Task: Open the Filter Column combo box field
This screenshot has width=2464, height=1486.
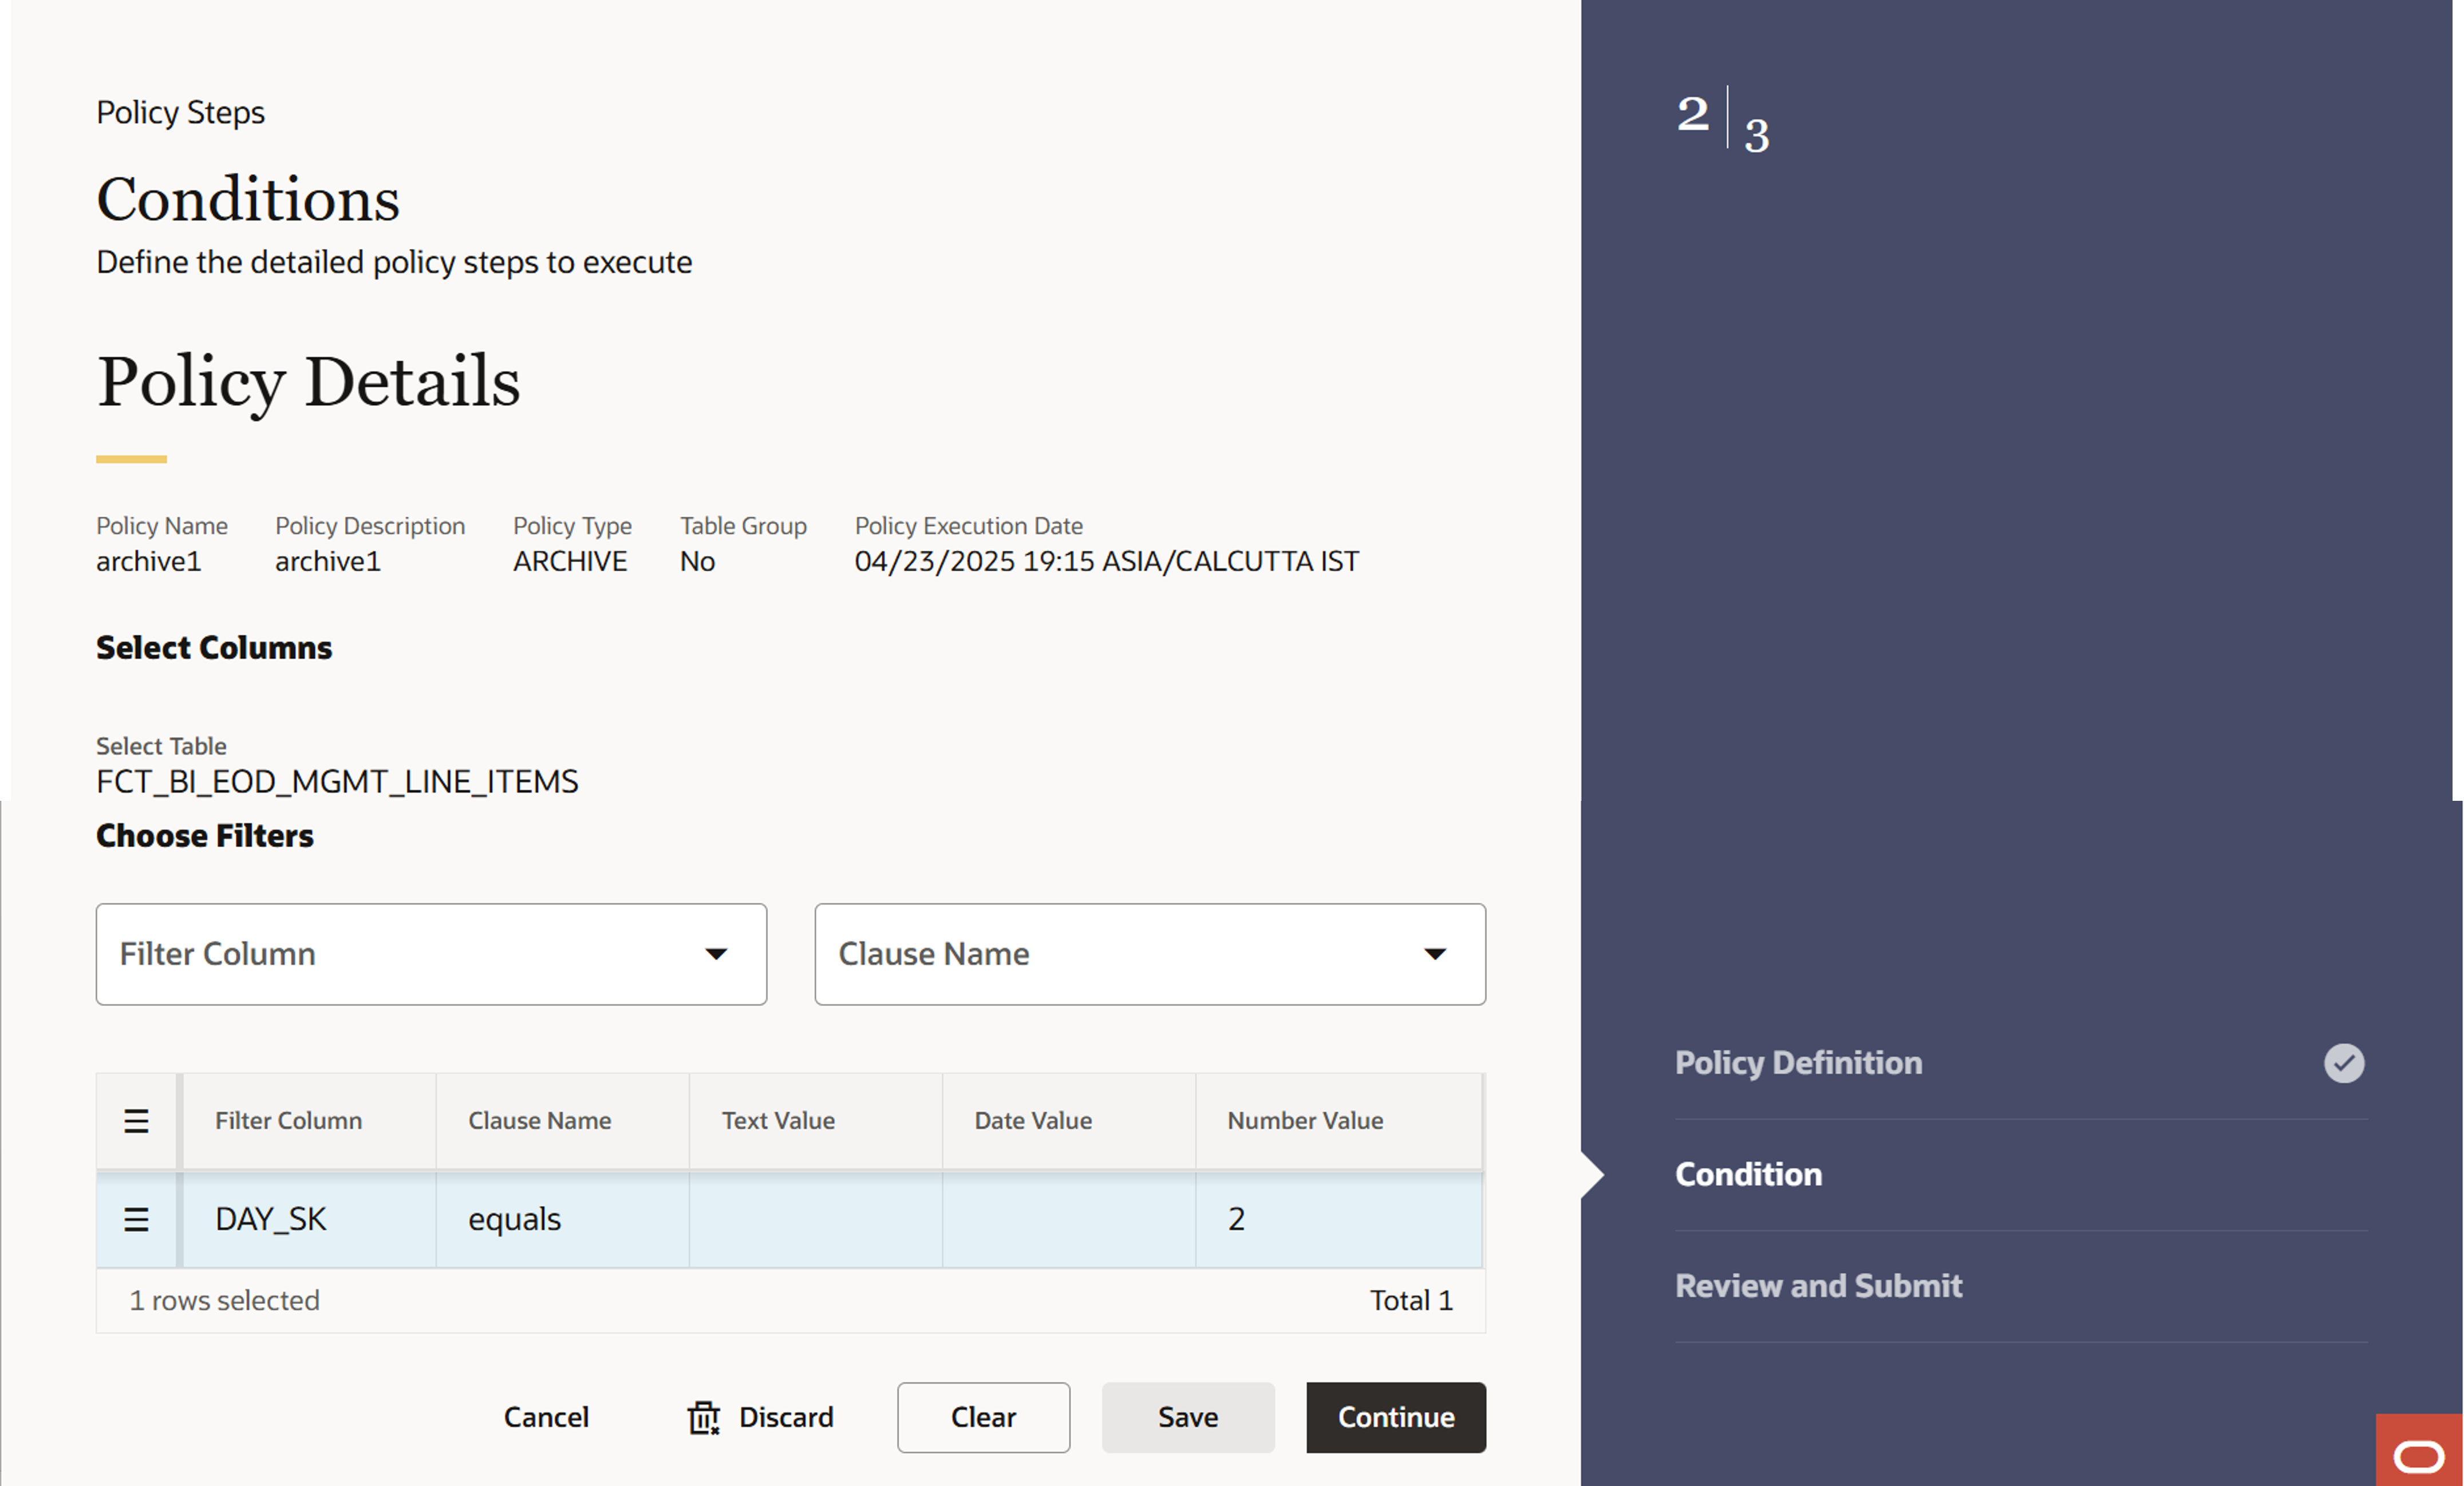Action: tap(400, 954)
